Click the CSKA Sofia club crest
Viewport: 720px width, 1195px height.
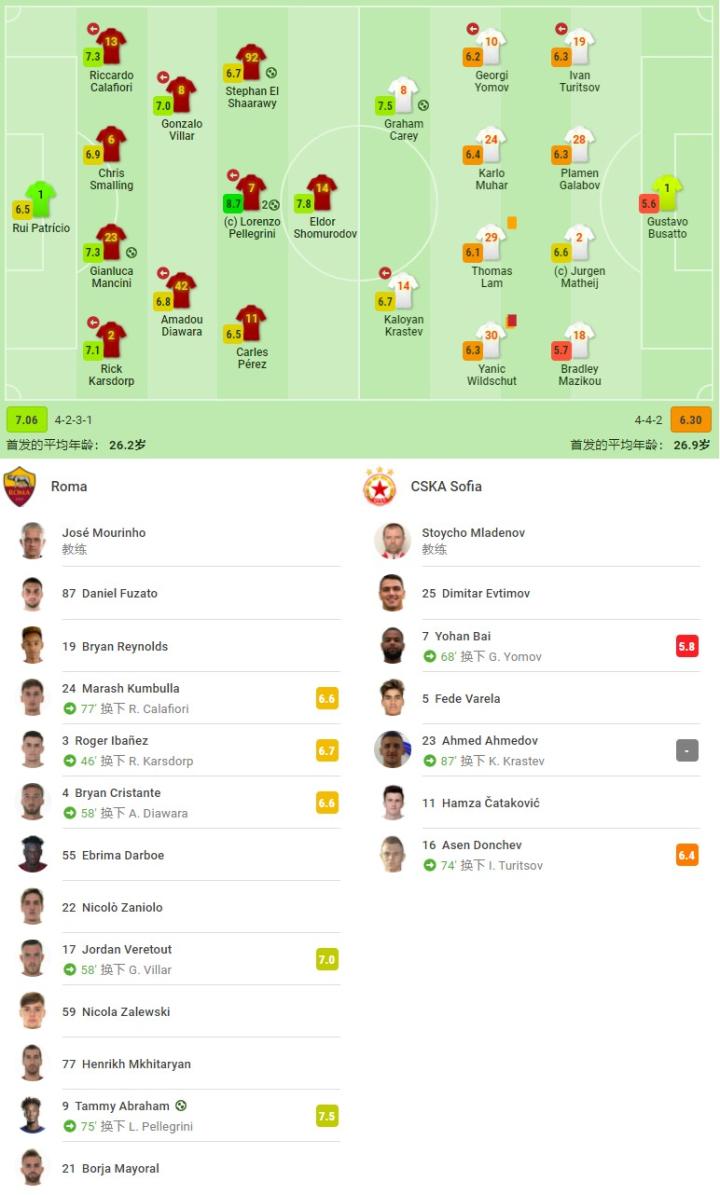point(379,487)
